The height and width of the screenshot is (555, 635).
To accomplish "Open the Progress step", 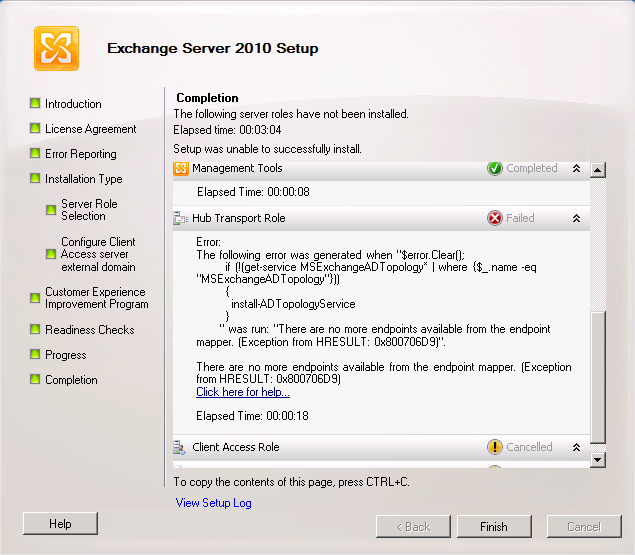I will click(x=66, y=355).
